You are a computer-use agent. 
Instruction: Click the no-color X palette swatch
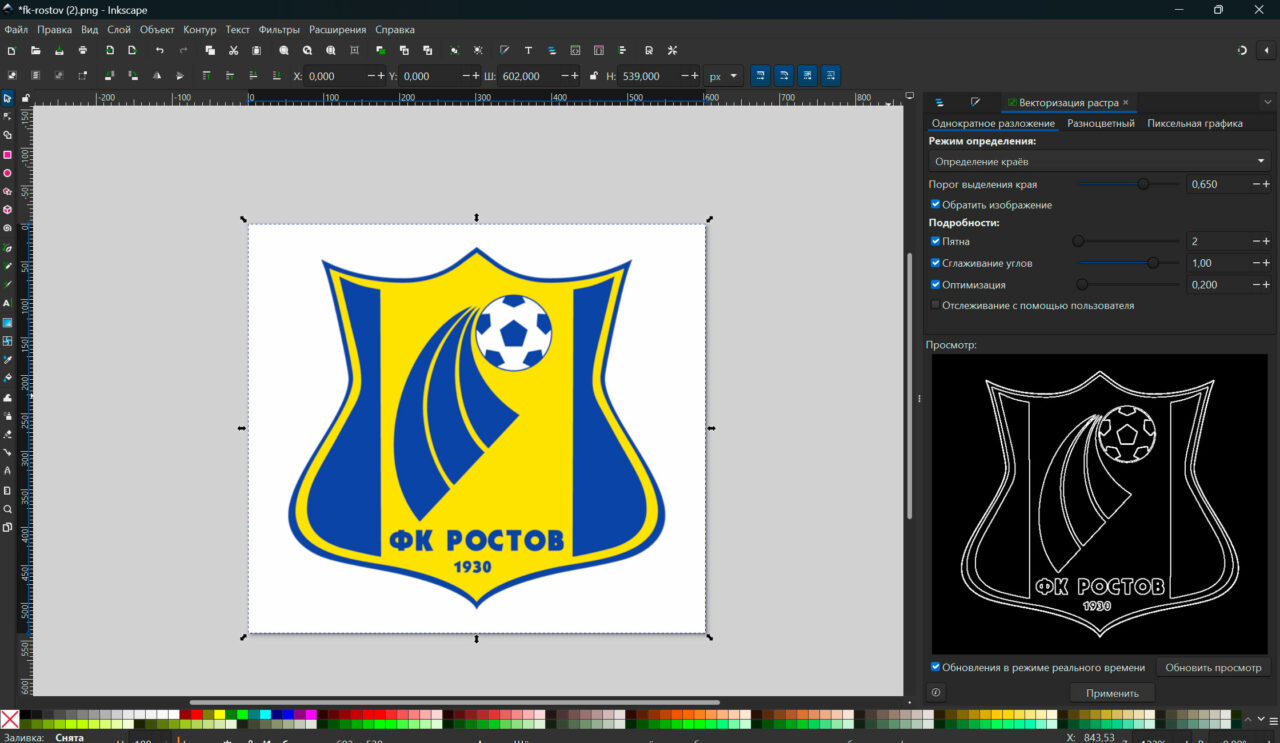pos(10,719)
